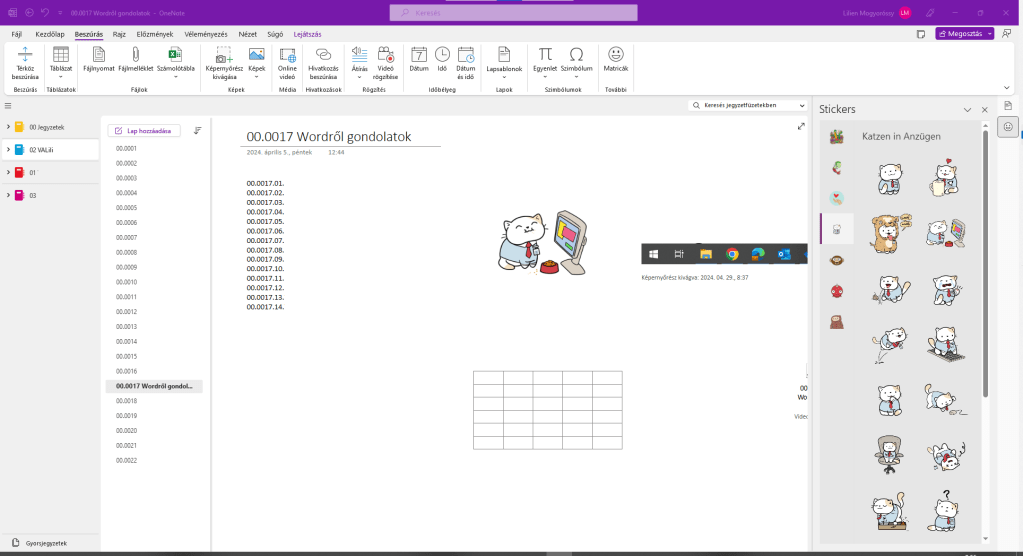Insert a Fájlnyomat (file printout)
The height and width of the screenshot is (556, 1023).
click(99, 55)
